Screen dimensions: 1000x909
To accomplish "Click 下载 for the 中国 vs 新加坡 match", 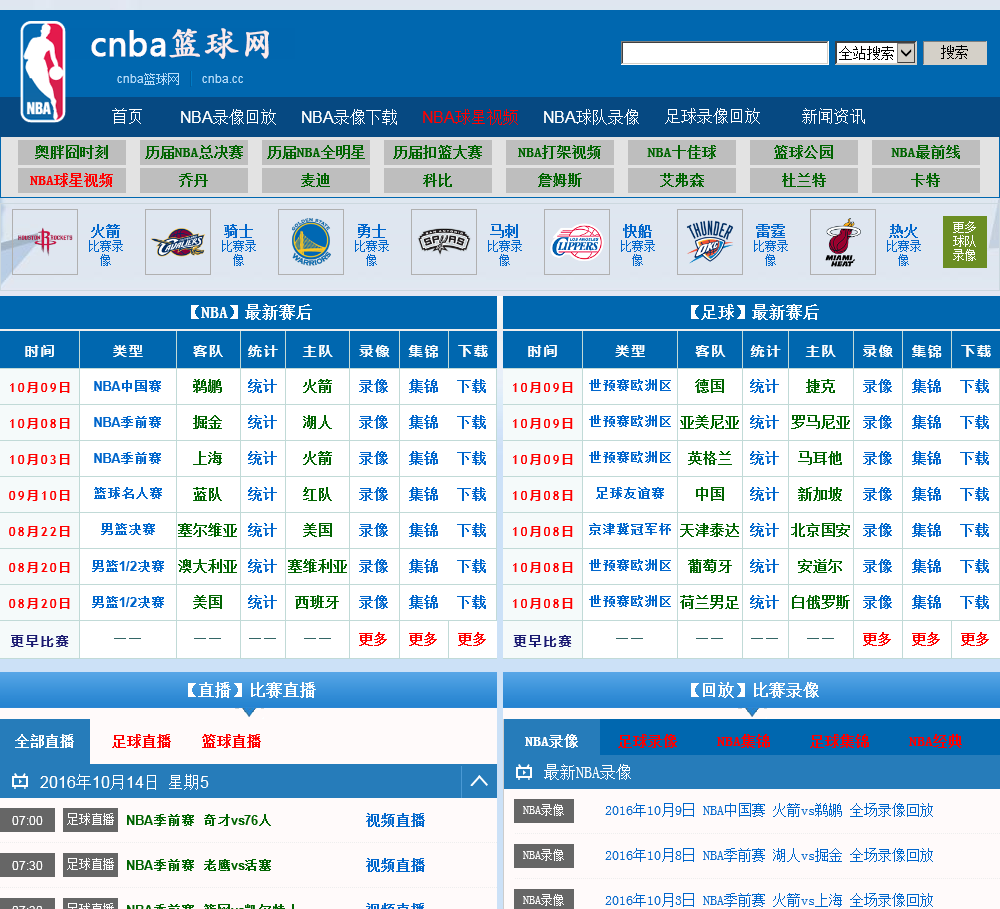I will [x=975, y=494].
